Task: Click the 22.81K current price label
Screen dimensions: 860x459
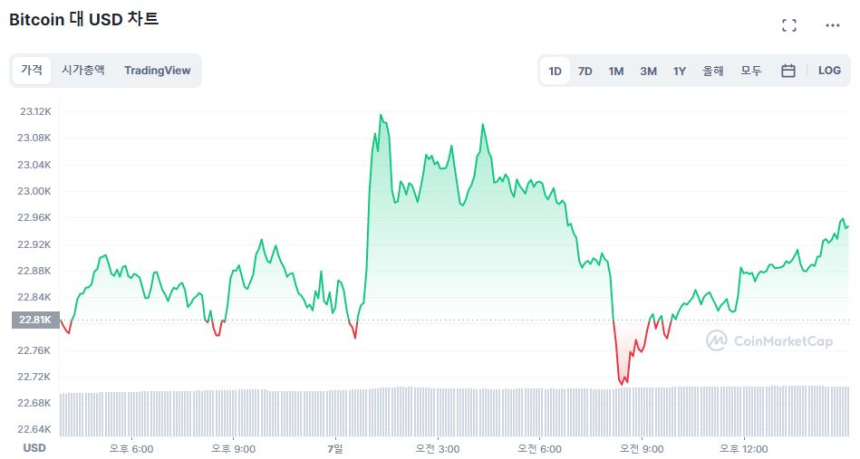Action: click(34, 320)
